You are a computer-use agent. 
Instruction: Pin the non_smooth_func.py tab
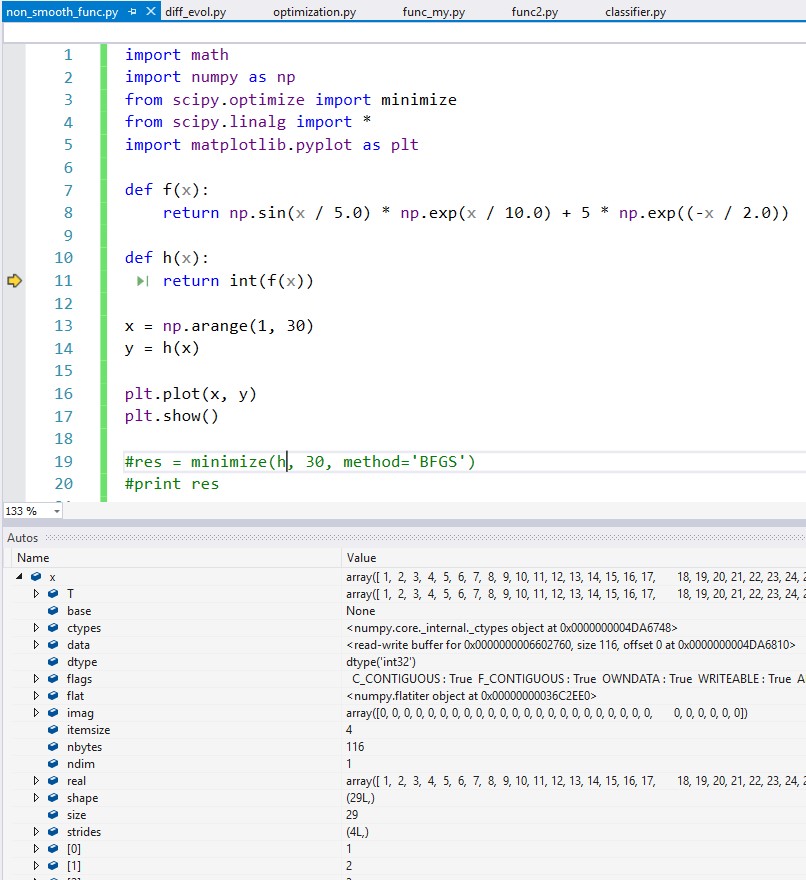tap(132, 11)
